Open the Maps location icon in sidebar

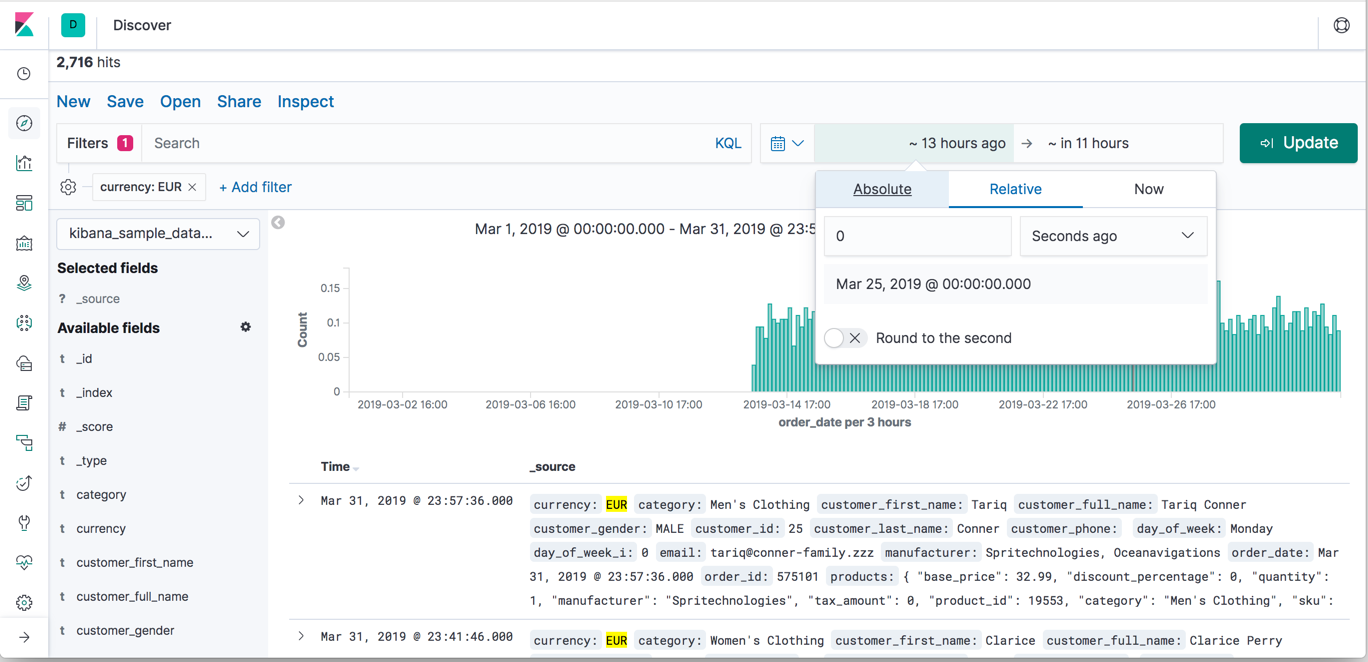tap(25, 283)
